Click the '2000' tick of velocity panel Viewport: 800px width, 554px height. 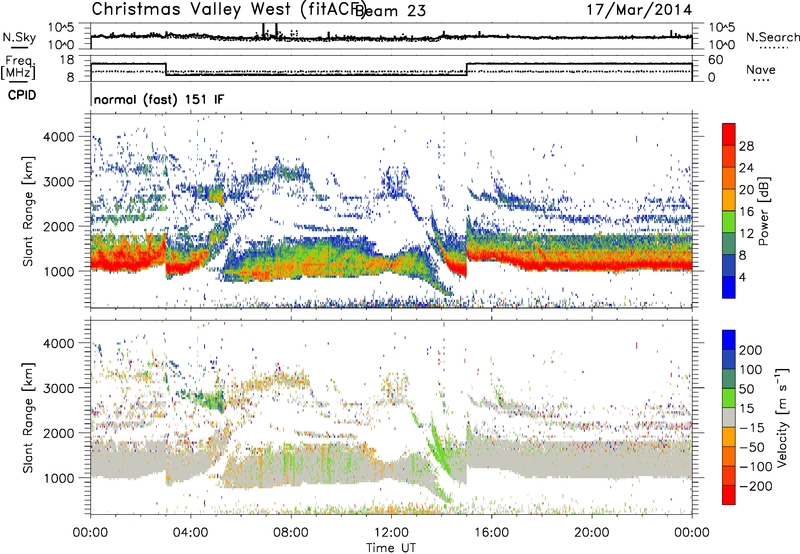(59, 433)
